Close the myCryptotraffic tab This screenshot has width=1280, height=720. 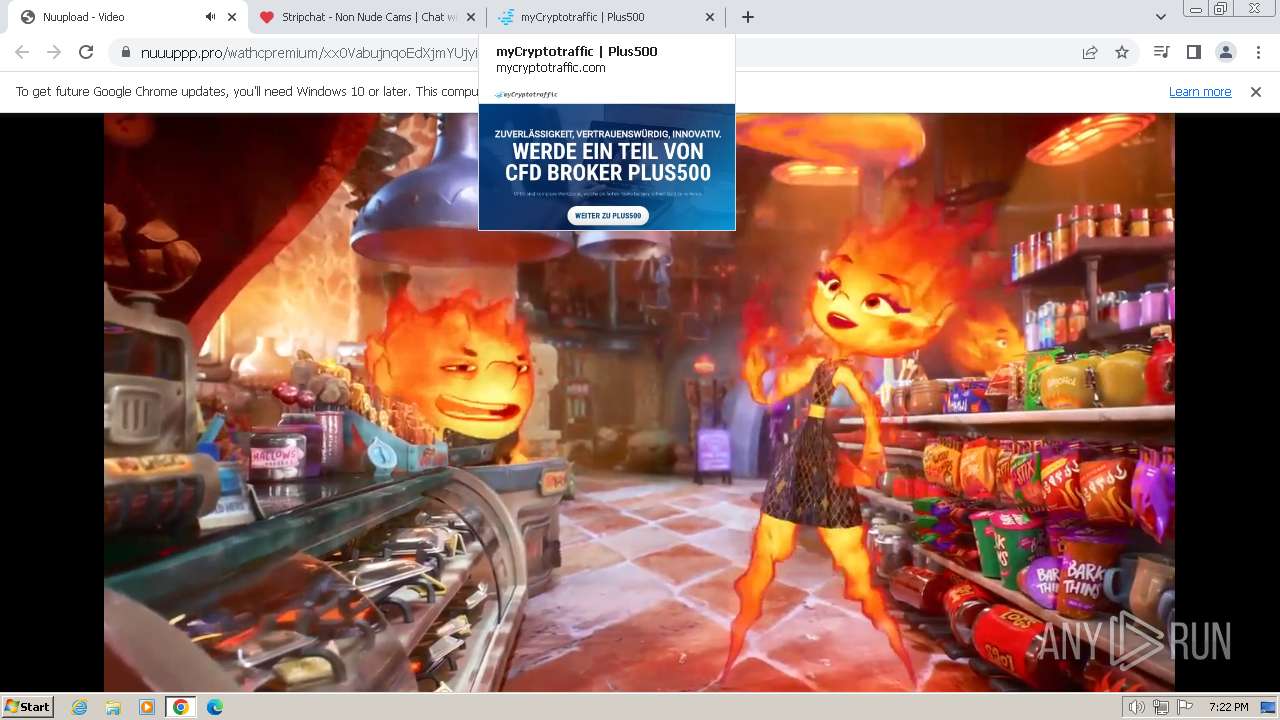(x=710, y=17)
